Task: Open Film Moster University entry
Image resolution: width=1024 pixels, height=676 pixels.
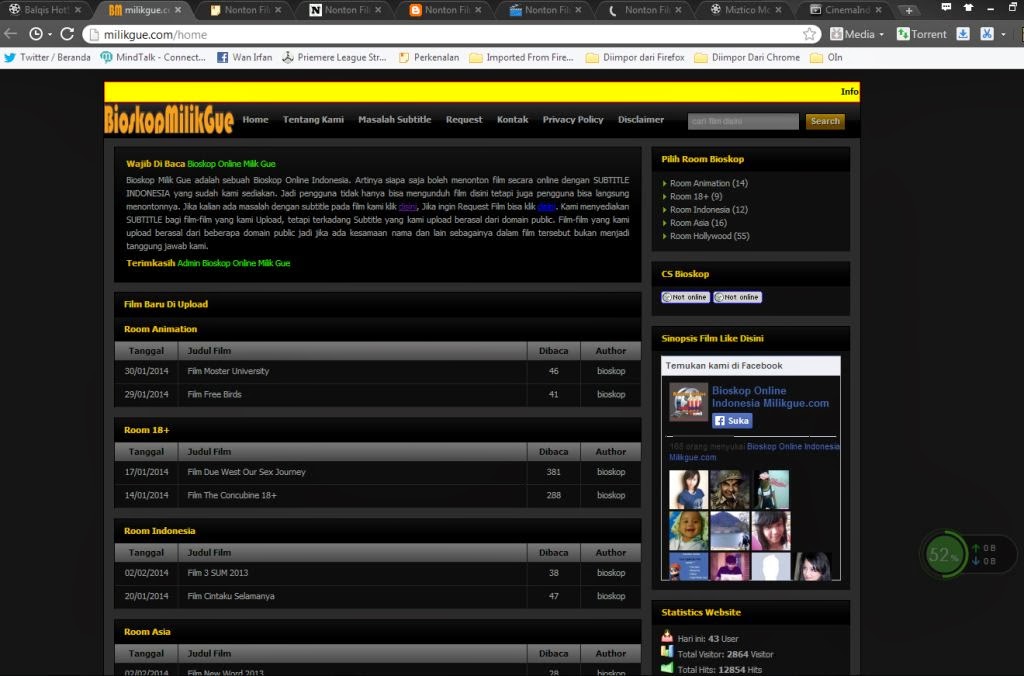Action: 228,371
